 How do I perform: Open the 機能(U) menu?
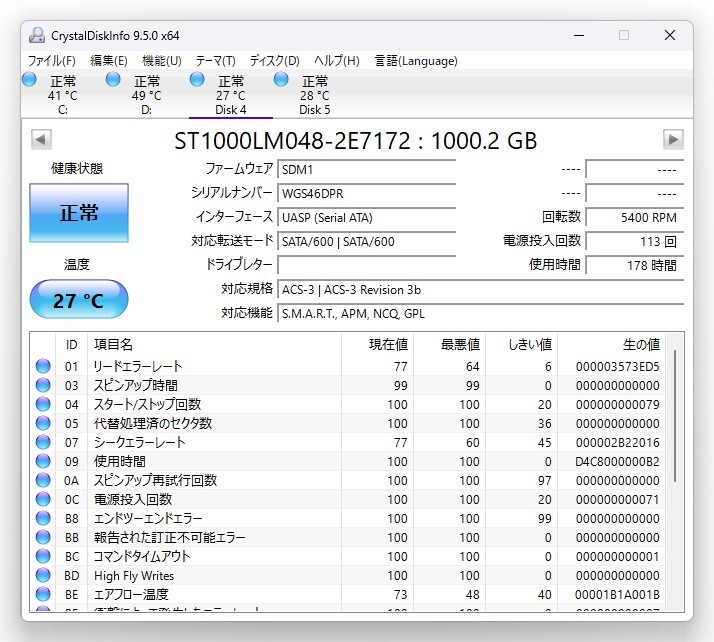click(161, 60)
